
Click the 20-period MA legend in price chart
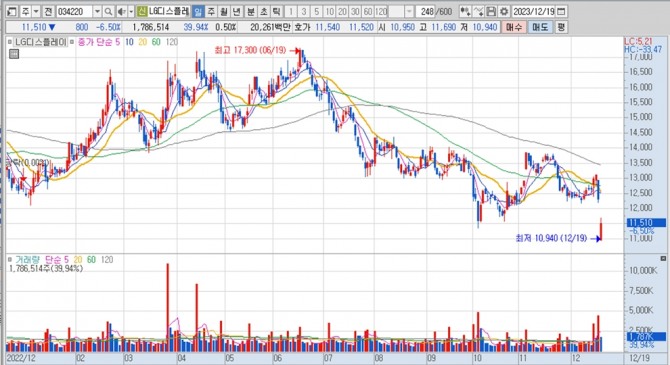[143, 42]
